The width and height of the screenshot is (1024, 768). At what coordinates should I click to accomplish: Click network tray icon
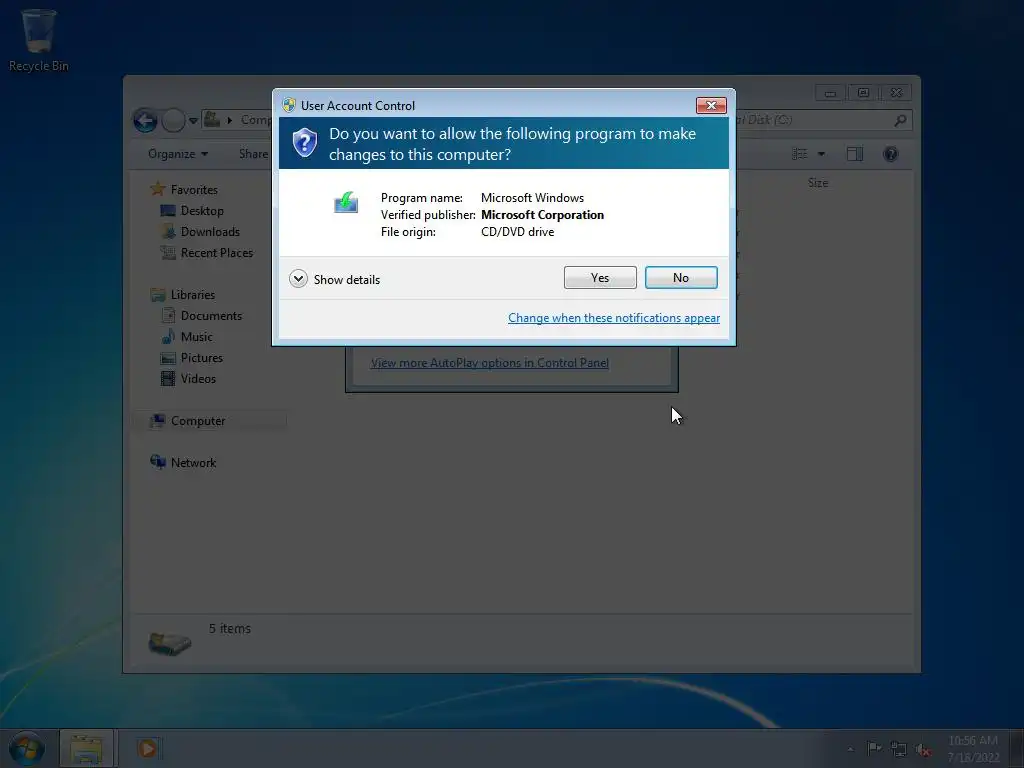point(899,749)
